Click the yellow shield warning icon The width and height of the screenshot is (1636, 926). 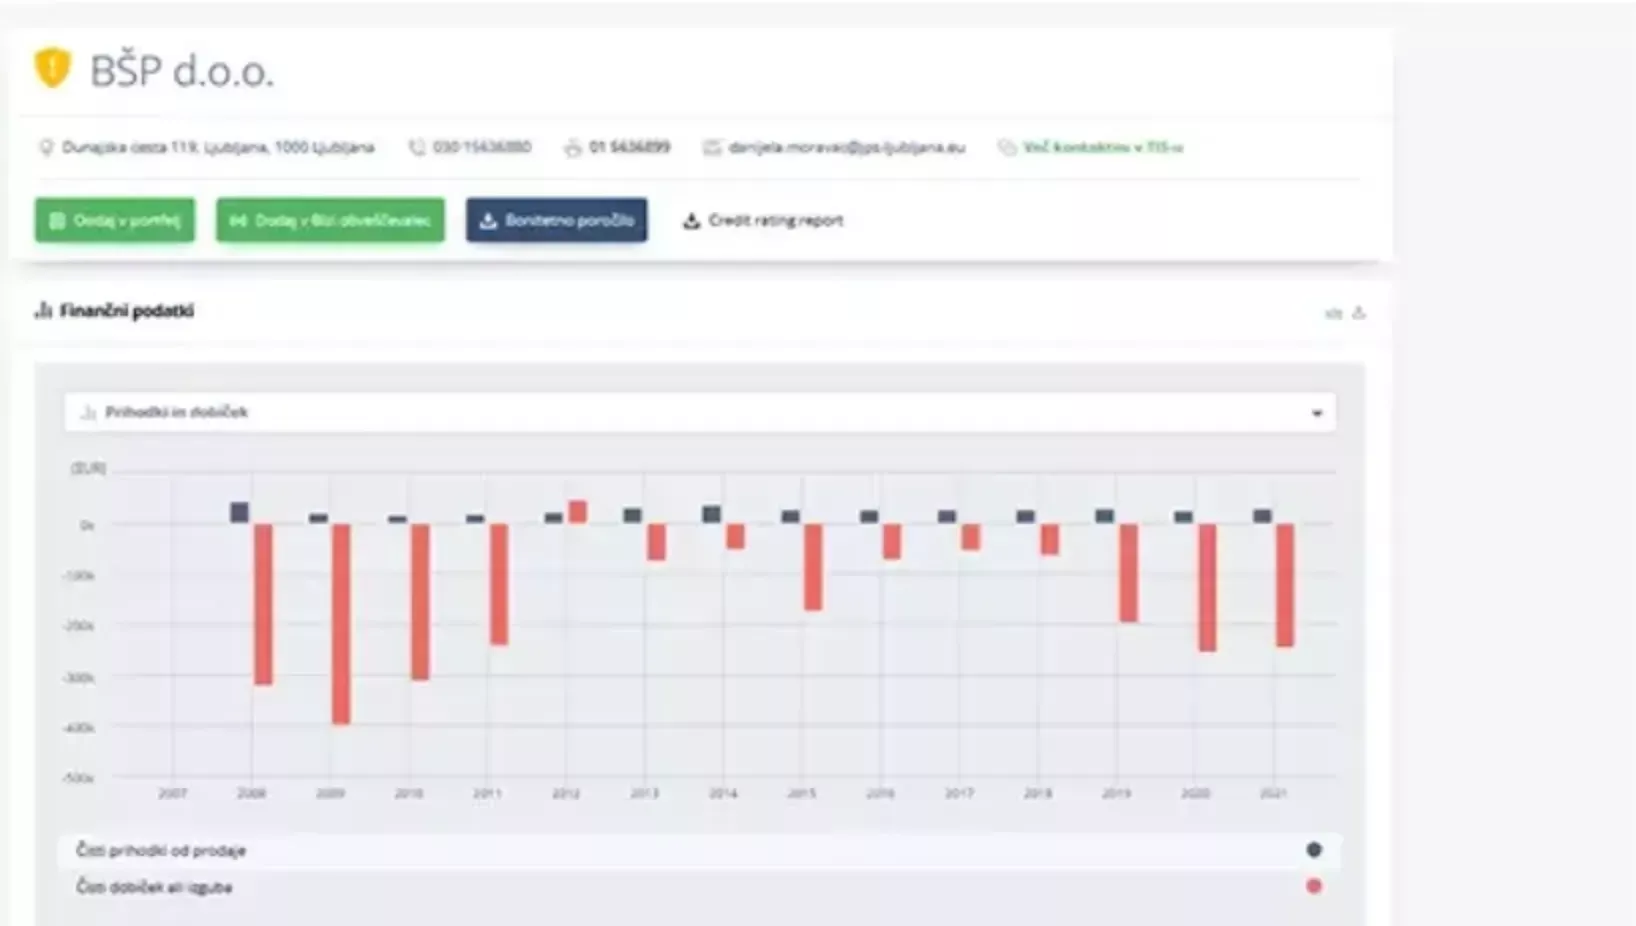click(x=52, y=68)
